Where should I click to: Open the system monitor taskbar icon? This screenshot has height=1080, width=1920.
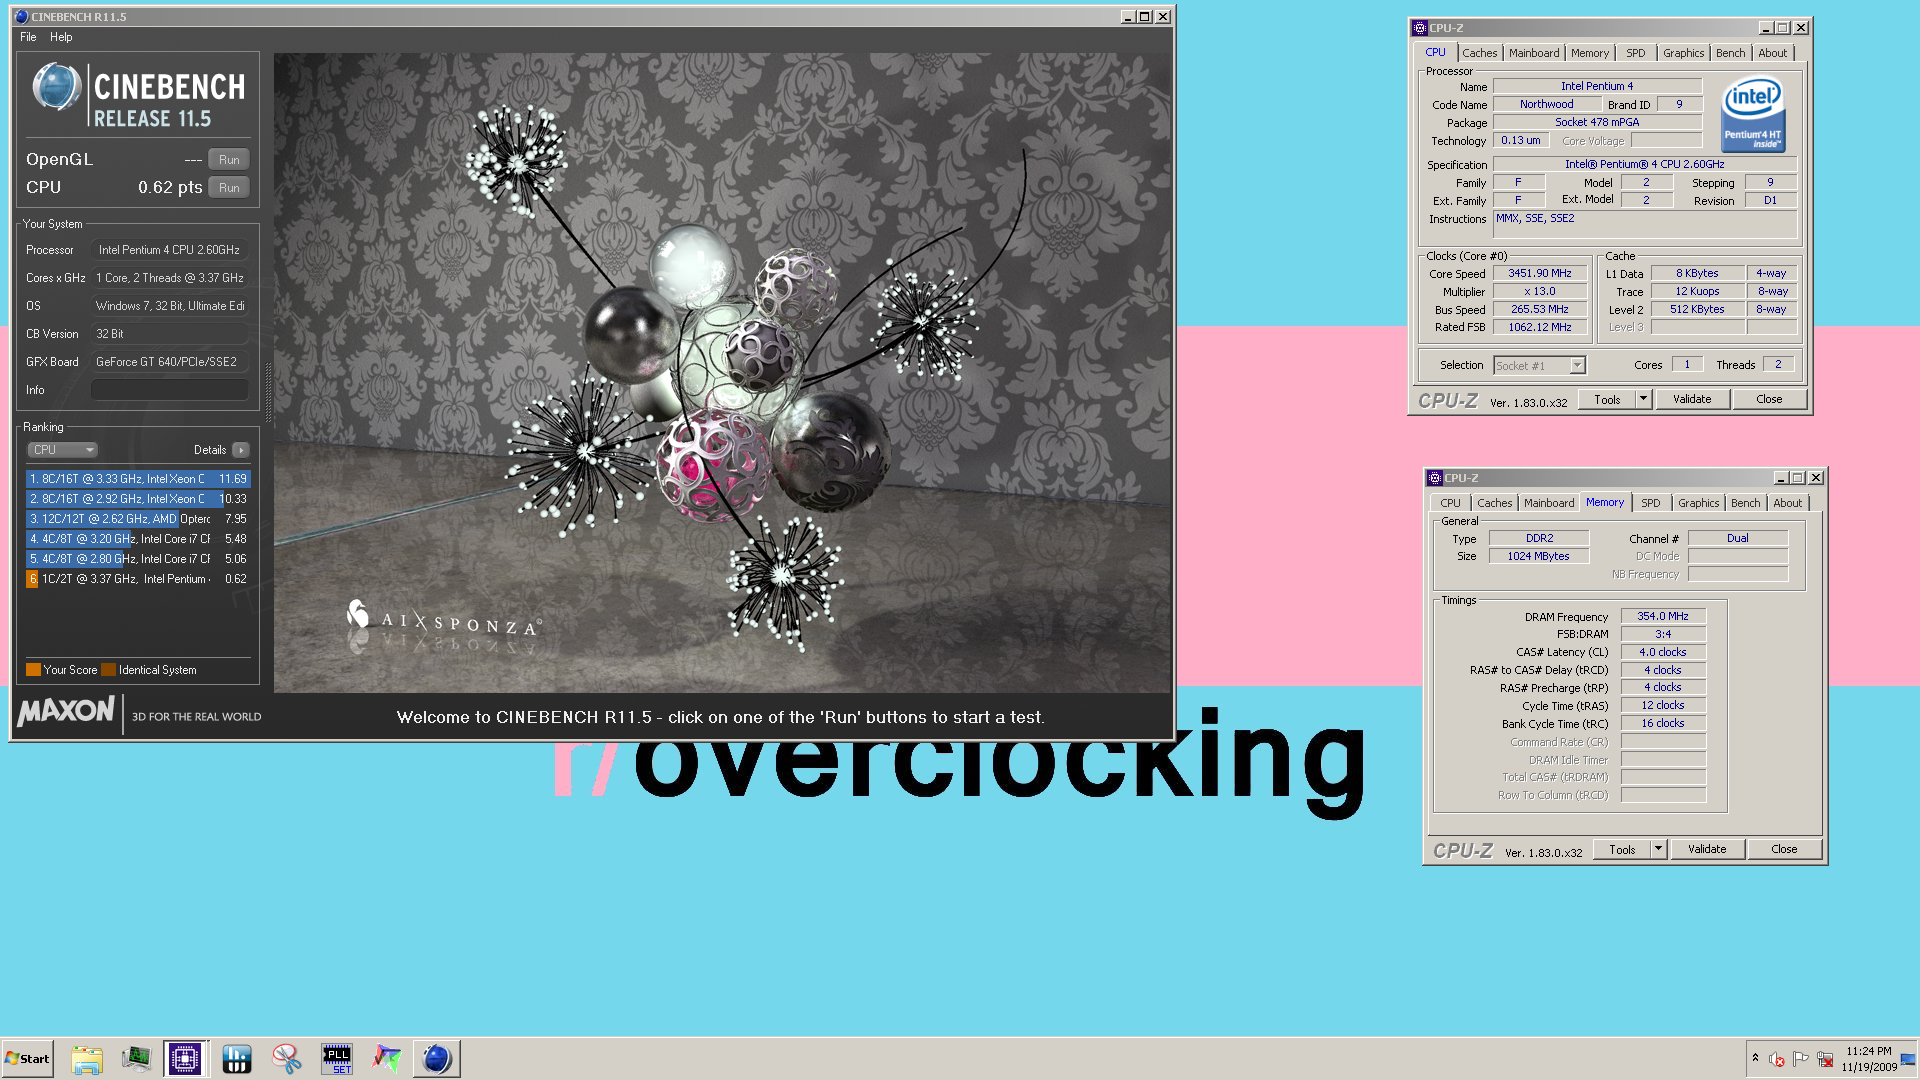(136, 1059)
